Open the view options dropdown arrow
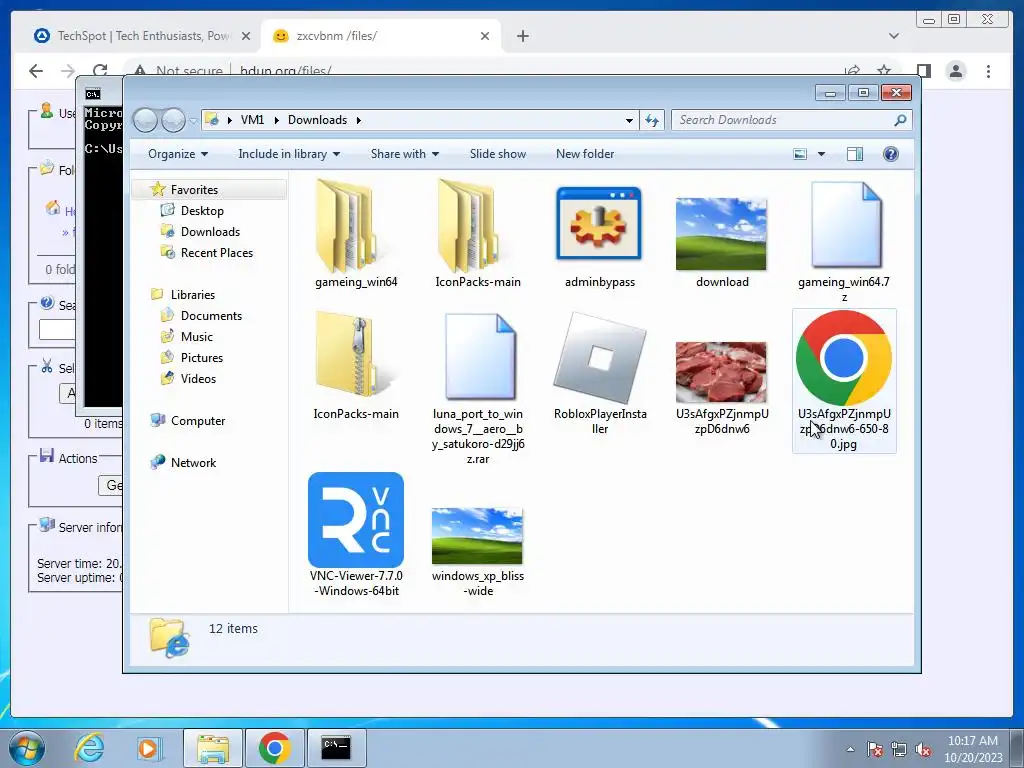Screen dimensions: 1024x768 click(x=821, y=154)
